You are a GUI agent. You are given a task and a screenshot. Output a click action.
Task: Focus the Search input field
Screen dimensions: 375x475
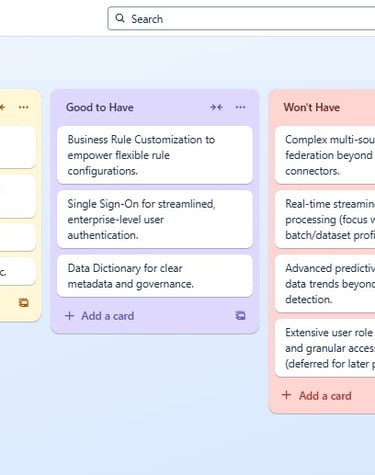click(x=241, y=19)
